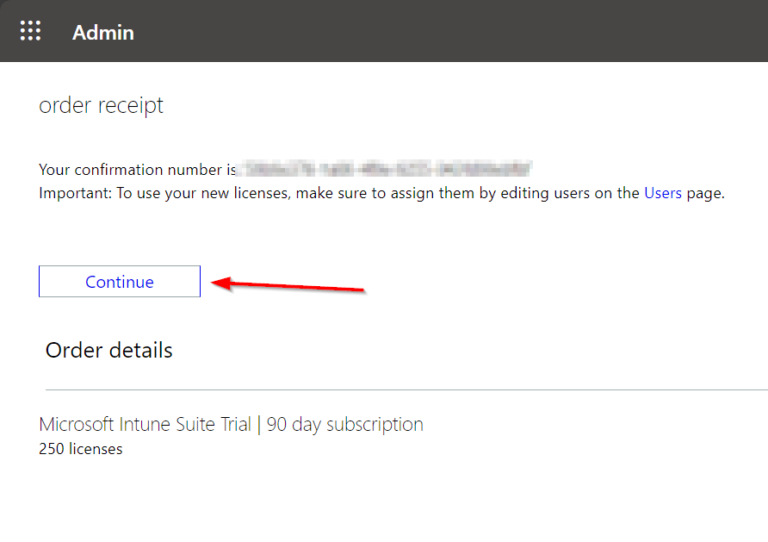The image size is (768, 542).
Task: Open the app launcher waffle icon
Action: 31,31
